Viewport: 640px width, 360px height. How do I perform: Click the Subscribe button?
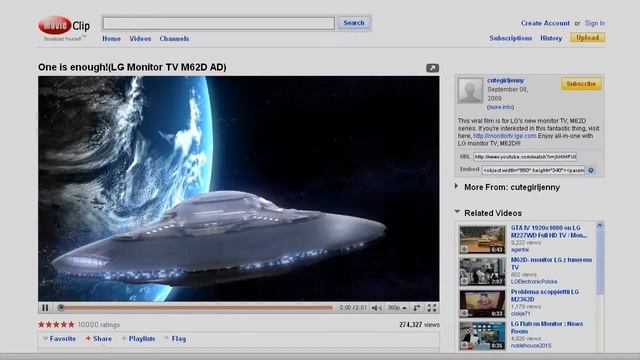click(581, 84)
